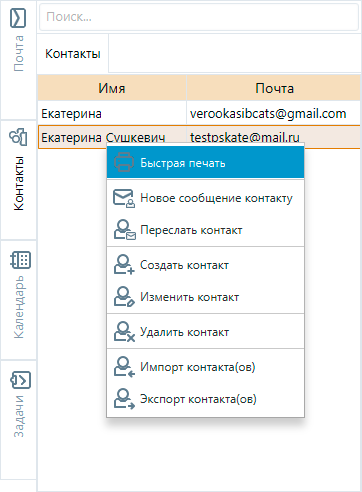Select Создать контакт menu entry
The height and width of the screenshot is (492, 362).
pyautogui.click(x=205, y=265)
